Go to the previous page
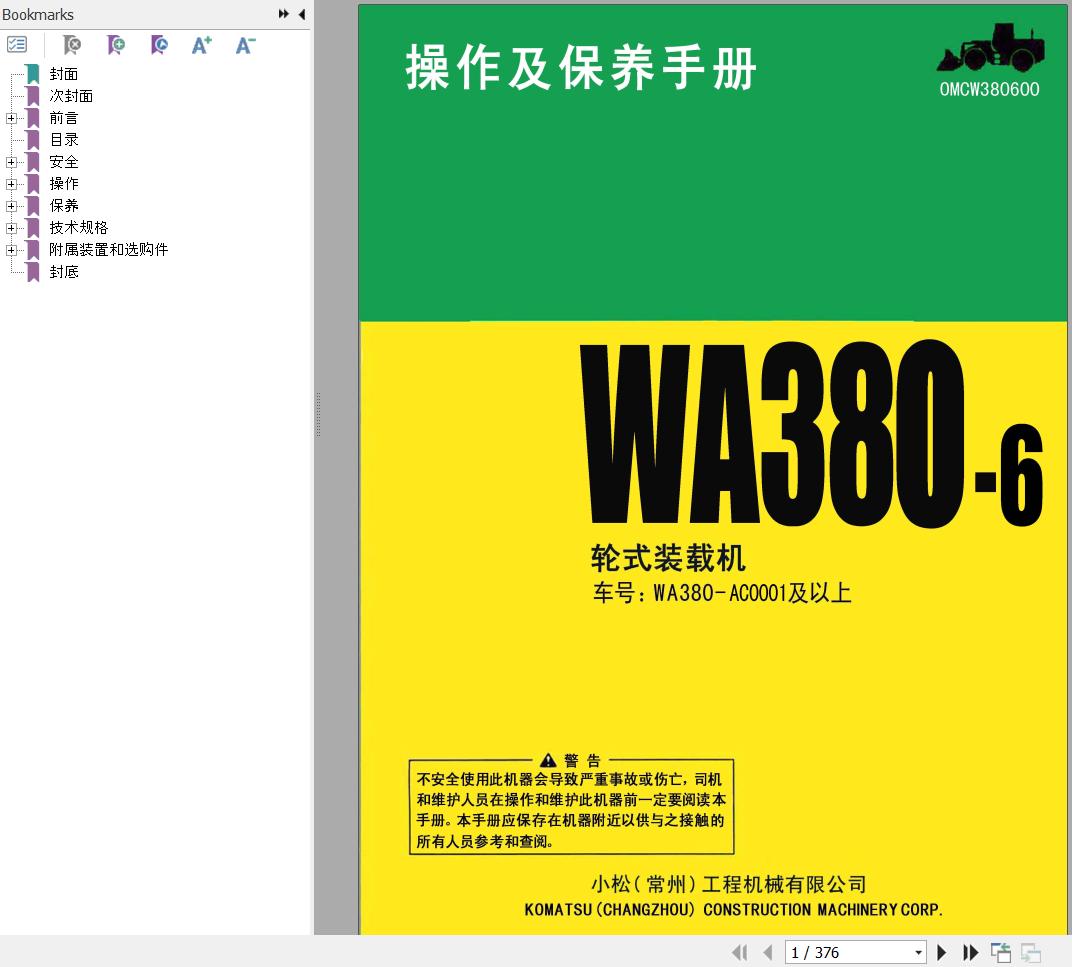1072x967 pixels. [x=768, y=952]
